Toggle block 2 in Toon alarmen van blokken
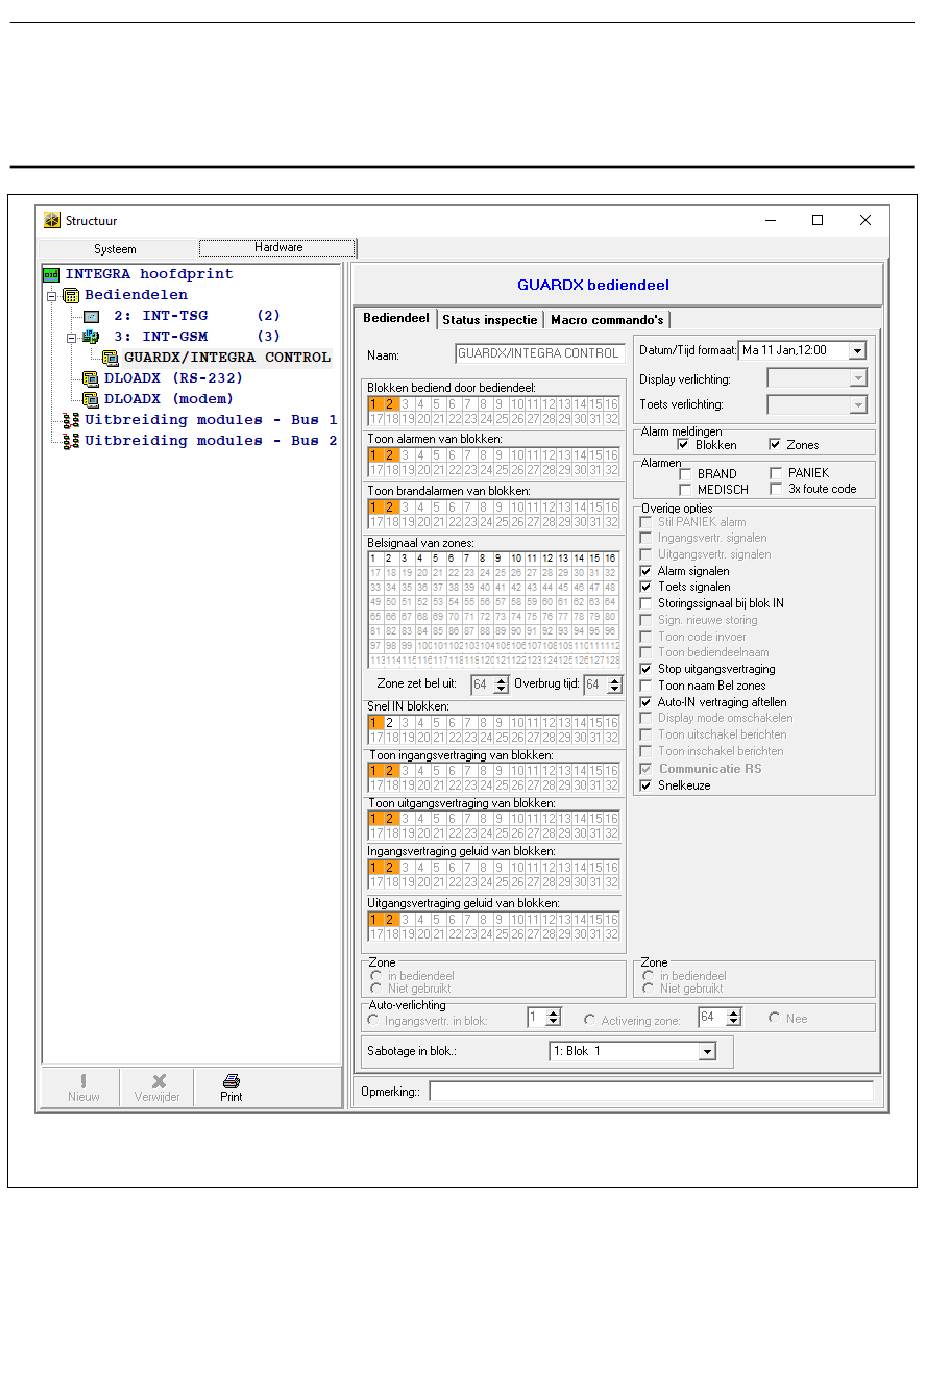This screenshot has height=1397, width=950. point(391,455)
